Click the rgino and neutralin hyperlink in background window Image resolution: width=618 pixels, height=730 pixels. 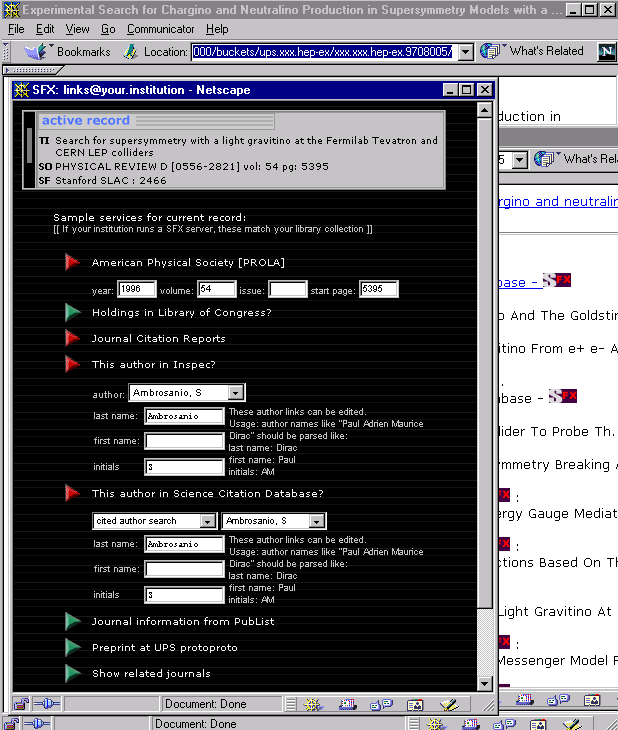click(558, 201)
